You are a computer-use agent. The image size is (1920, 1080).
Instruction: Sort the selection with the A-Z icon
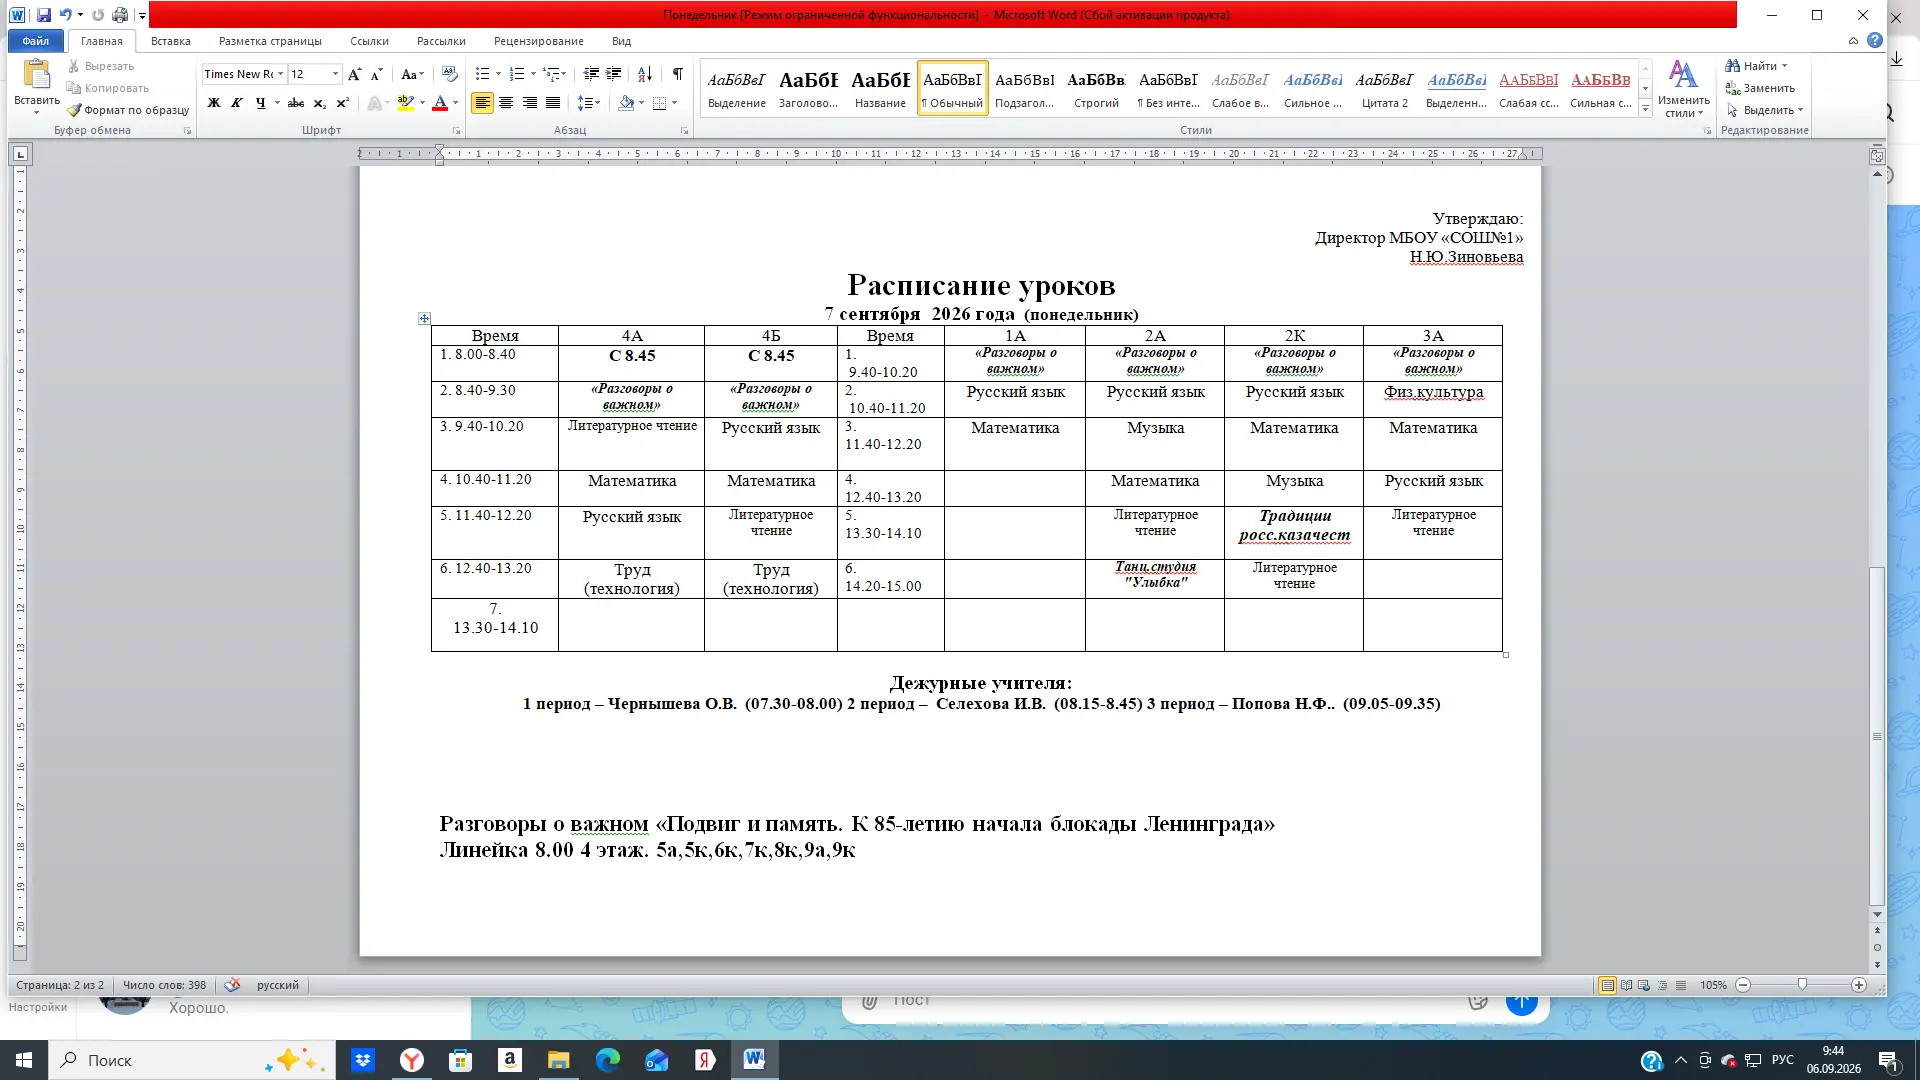point(645,74)
